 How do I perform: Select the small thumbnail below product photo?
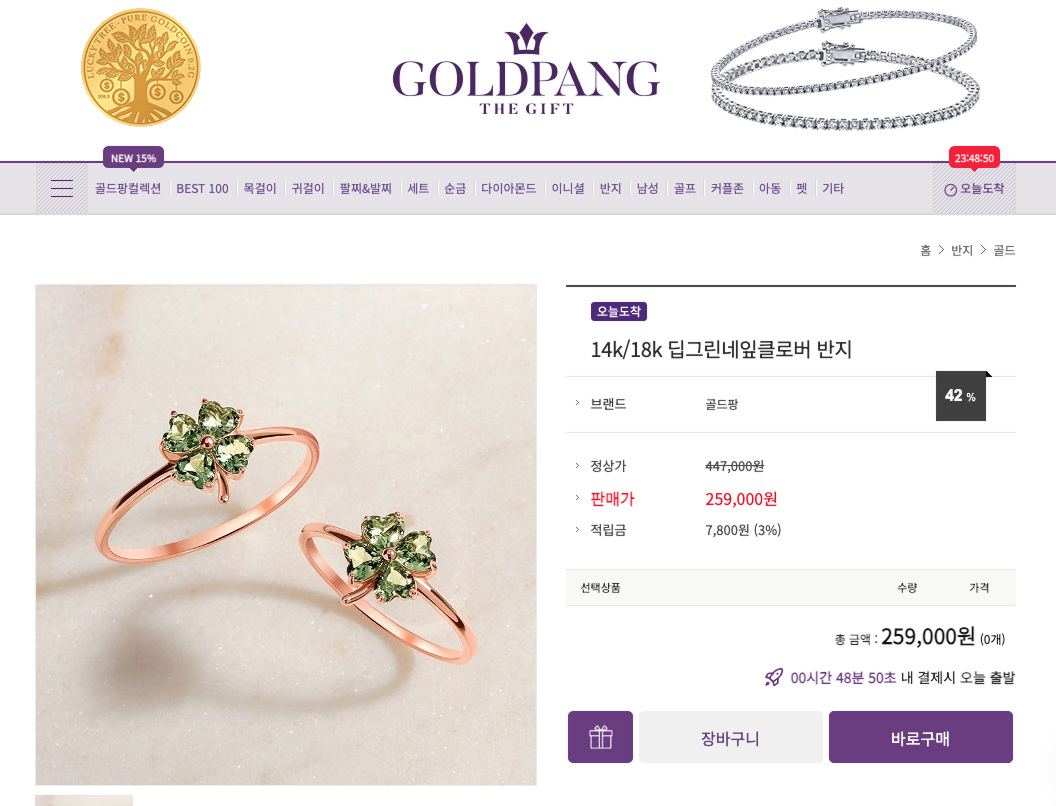(84, 801)
